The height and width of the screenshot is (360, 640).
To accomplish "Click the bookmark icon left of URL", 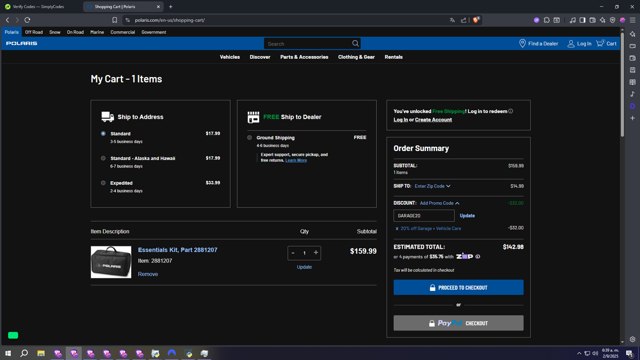I will click(x=114, y=20).
